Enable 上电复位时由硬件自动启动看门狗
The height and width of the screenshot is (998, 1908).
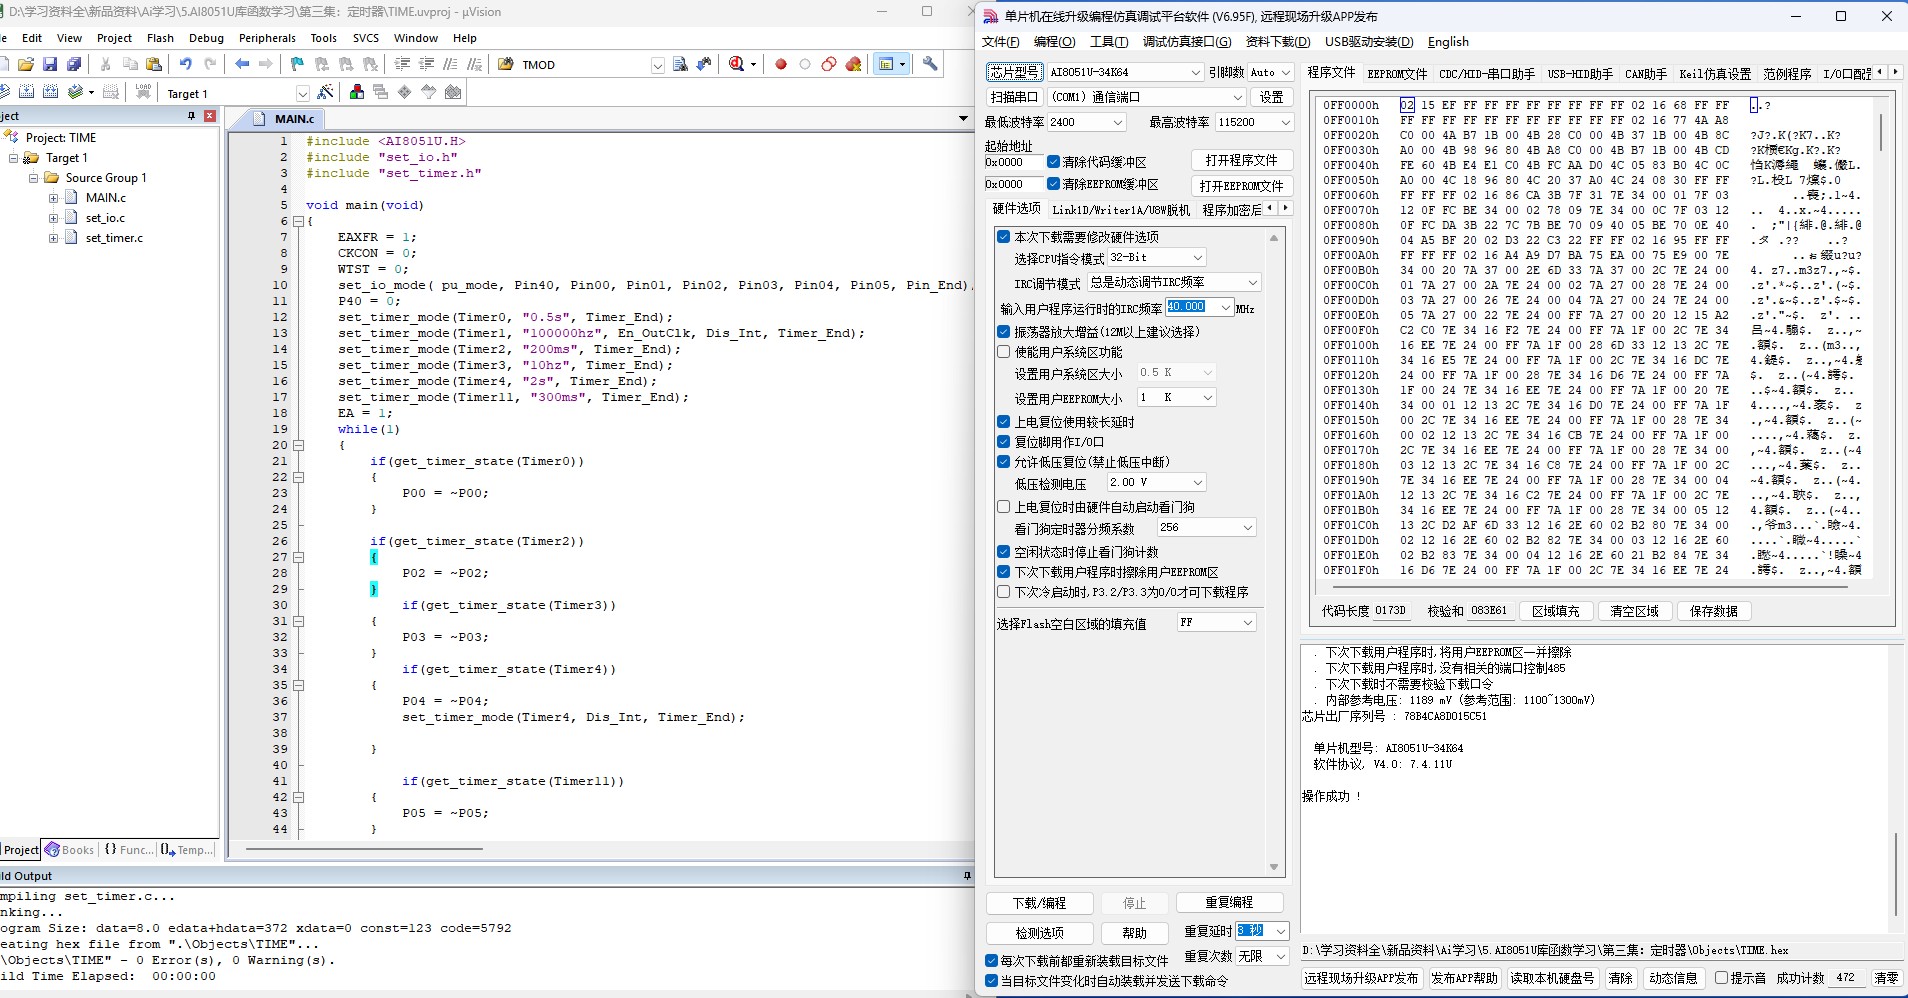pyautogui.click(x=1004, y=507)
